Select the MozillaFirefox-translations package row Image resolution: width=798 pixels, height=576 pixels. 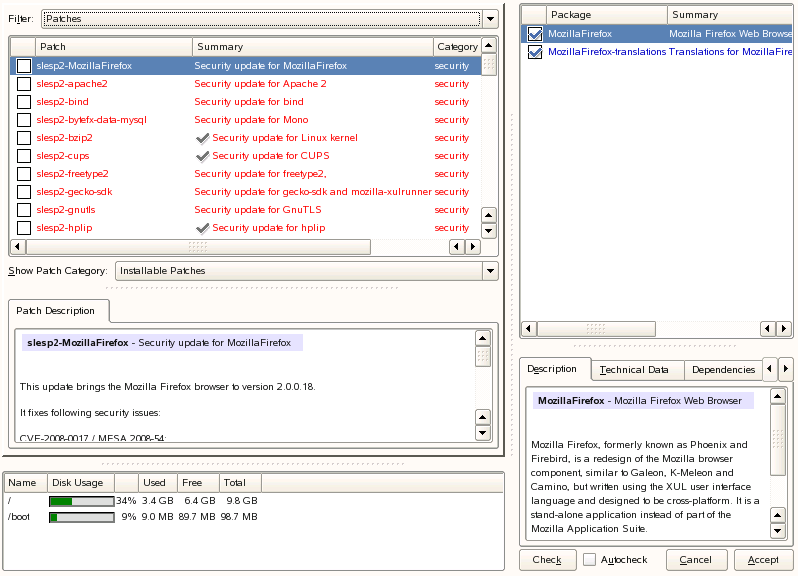tap(658, 52)
